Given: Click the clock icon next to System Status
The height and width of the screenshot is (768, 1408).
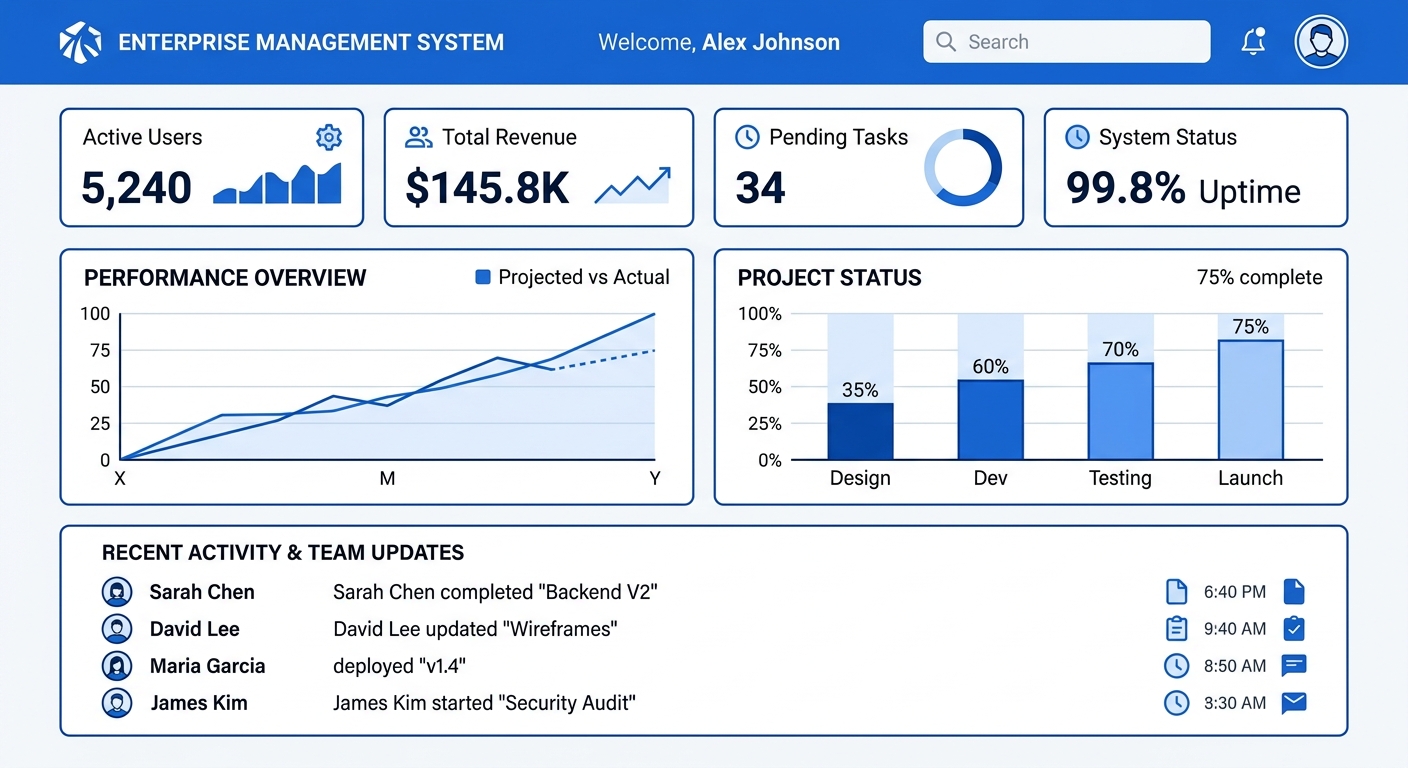Looking at the screenshot, I should click(x=1077, y=137).
